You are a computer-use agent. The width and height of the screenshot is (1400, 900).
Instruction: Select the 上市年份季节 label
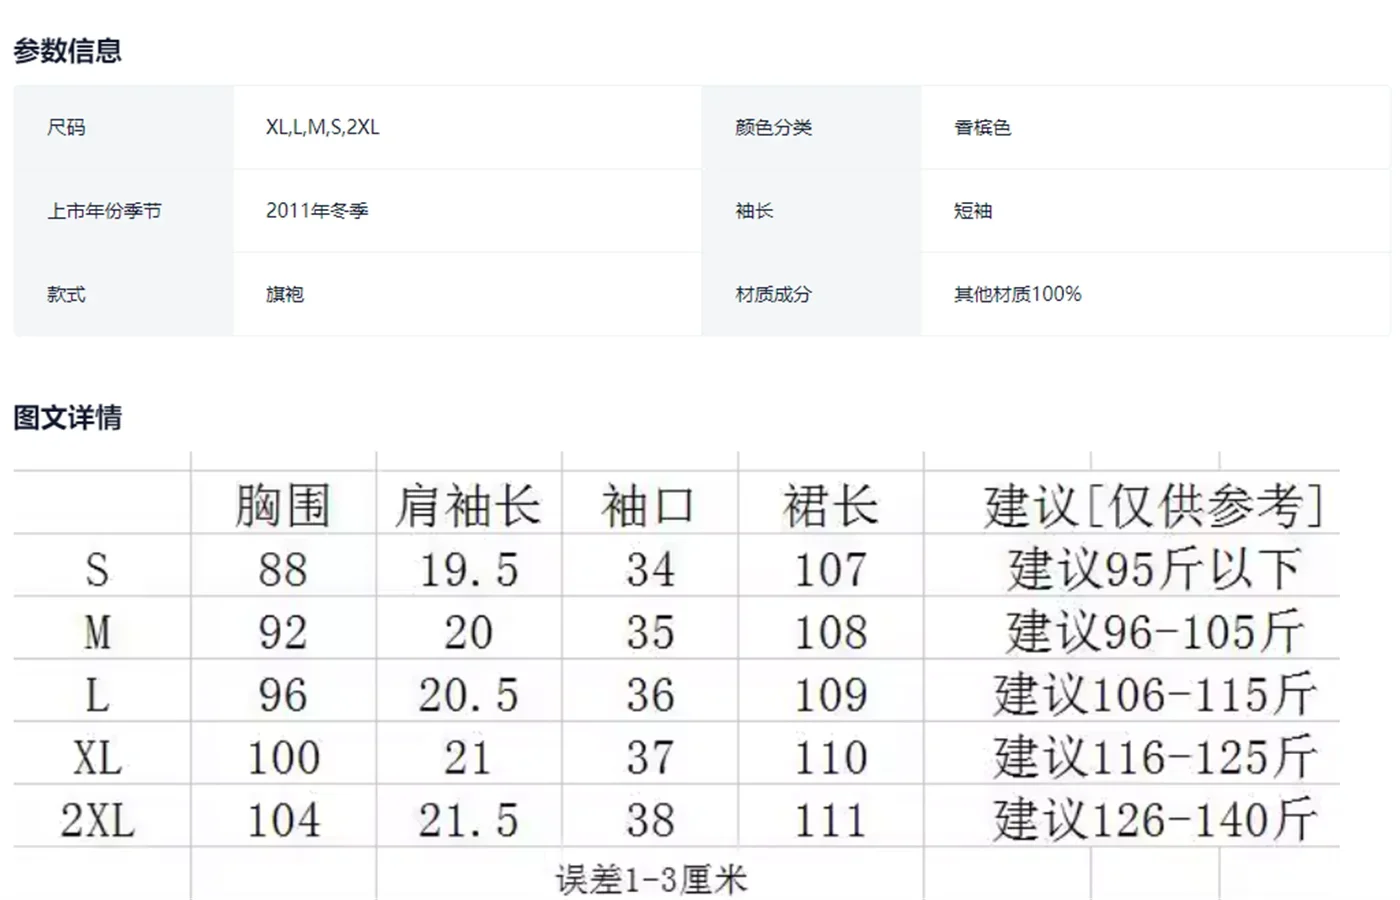click(104, 211)
